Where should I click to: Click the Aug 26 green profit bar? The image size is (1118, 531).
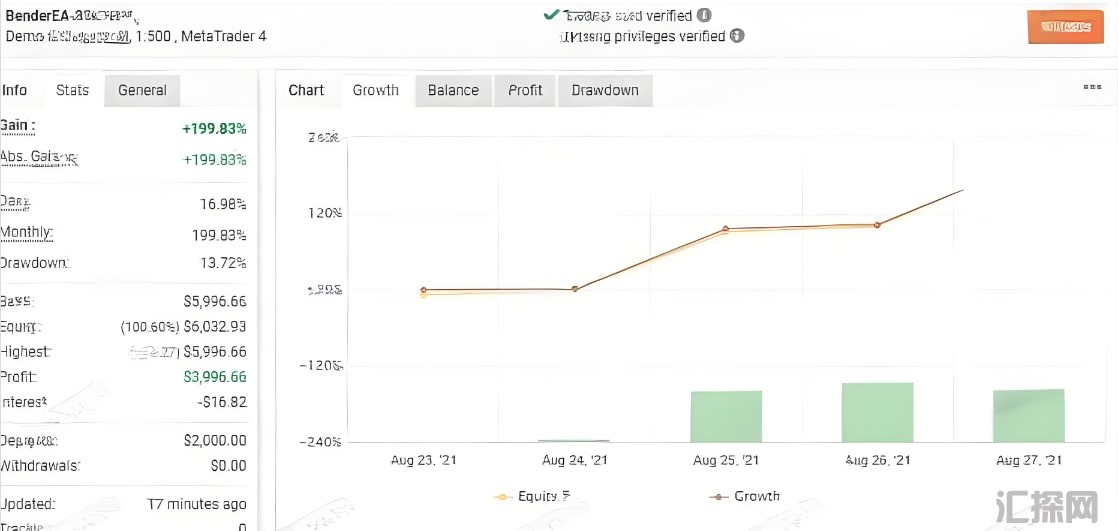tap(877, 412)
